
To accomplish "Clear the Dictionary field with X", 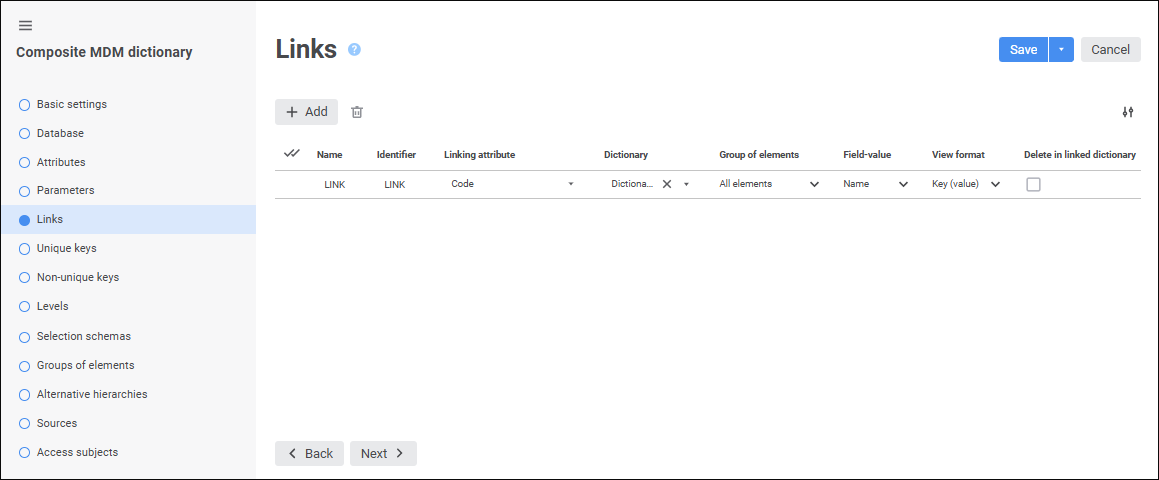I will pyautogui.click(x=666, y=184).
